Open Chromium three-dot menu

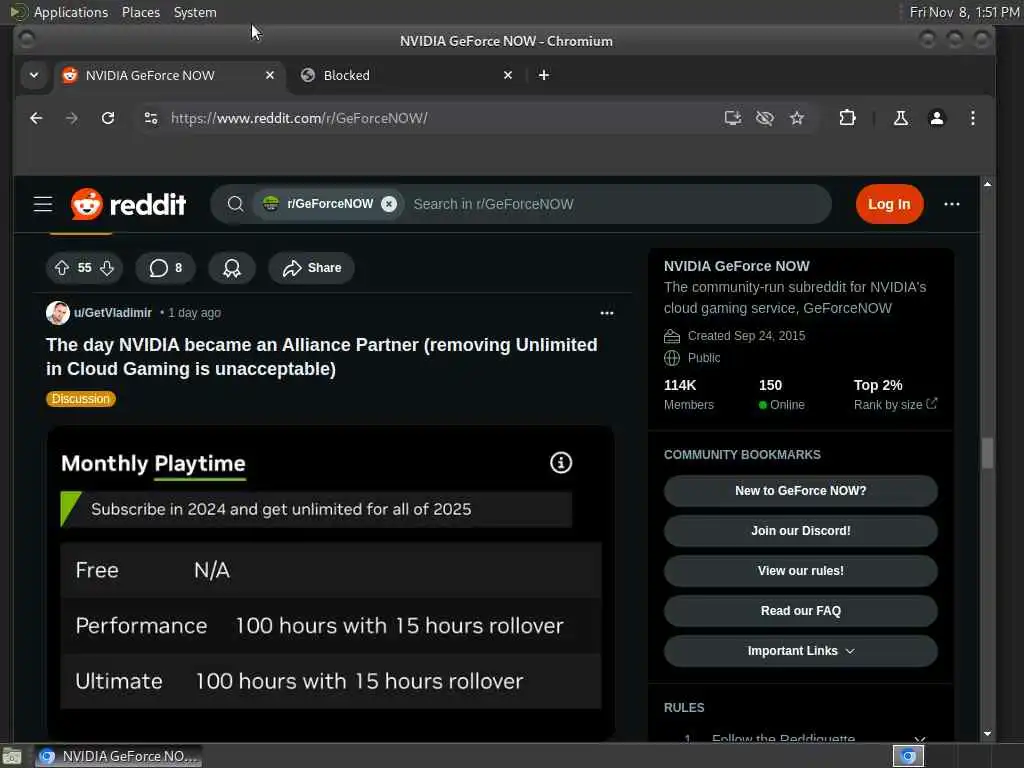point(972,118)
